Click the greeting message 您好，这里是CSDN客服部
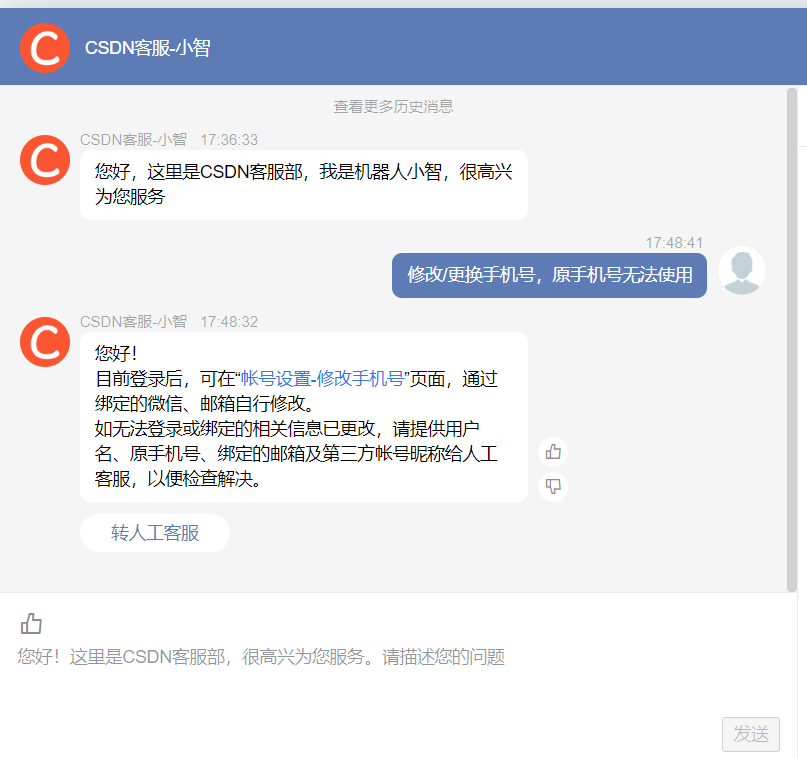This screenshot has height=758, width=807. point(304,185)
